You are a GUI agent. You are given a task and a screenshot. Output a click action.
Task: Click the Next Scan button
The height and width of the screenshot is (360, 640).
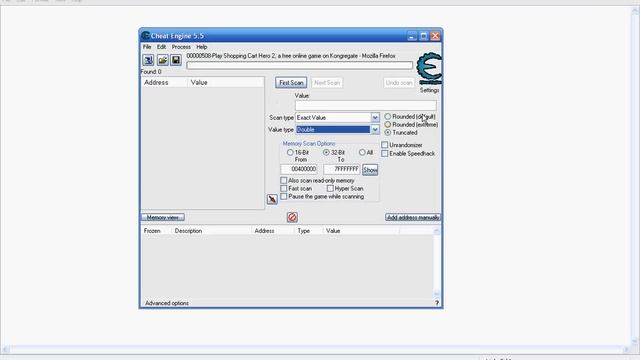pos(327,82)
